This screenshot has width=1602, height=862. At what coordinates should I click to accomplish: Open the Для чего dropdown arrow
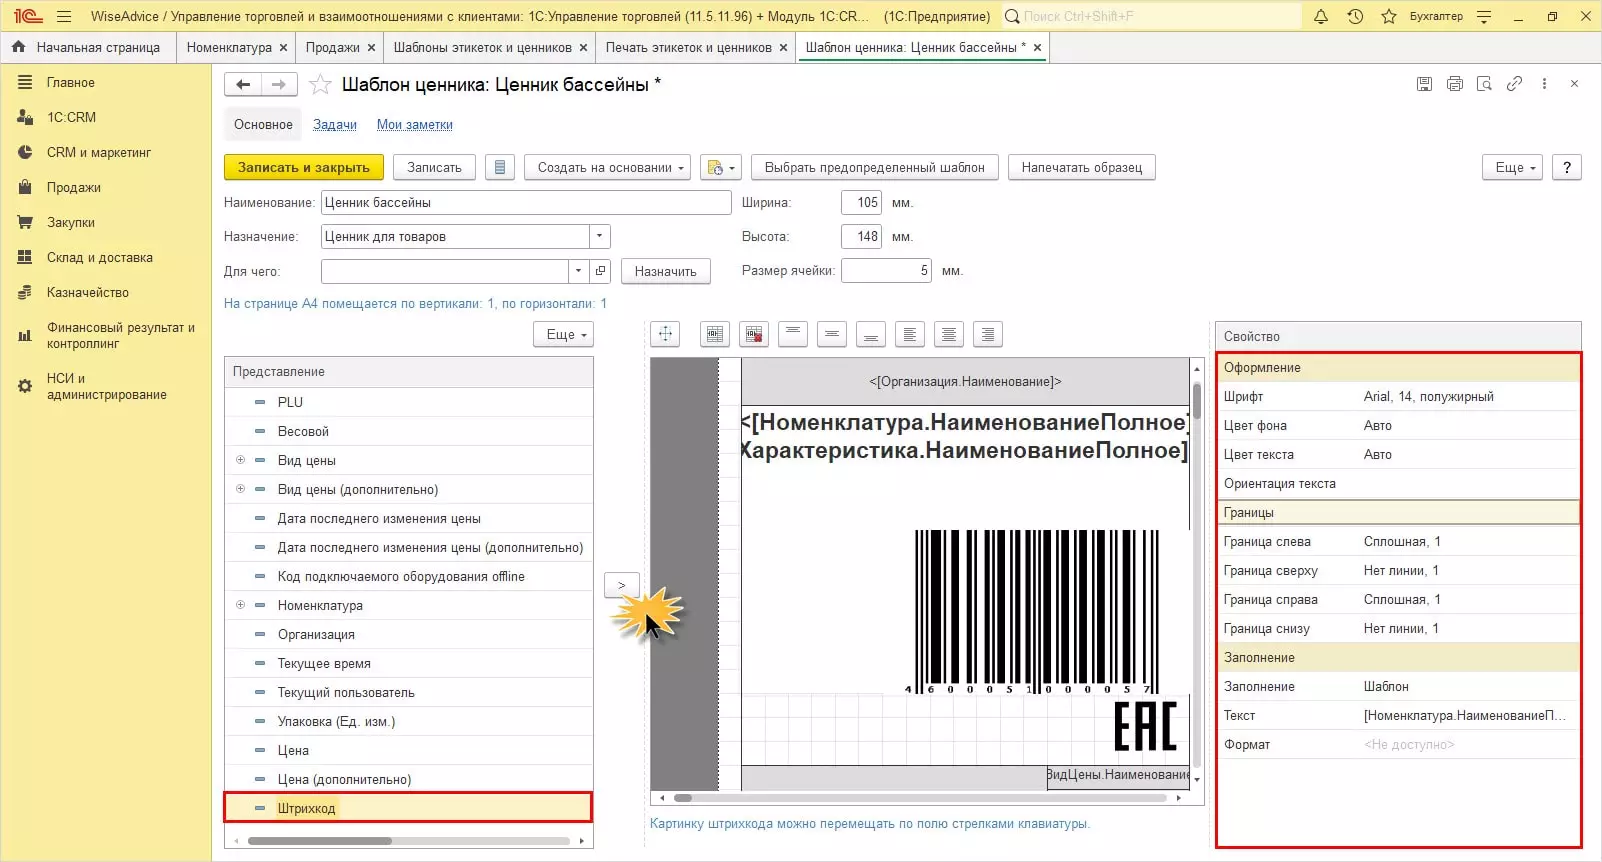click(x=578, y=271)
